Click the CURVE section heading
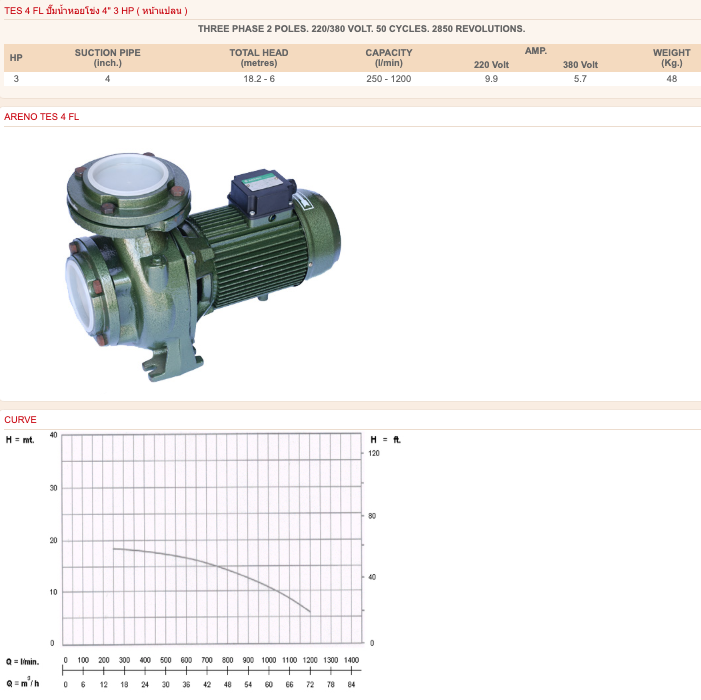This screenshot has height=700, width=701. click(20, 420)
